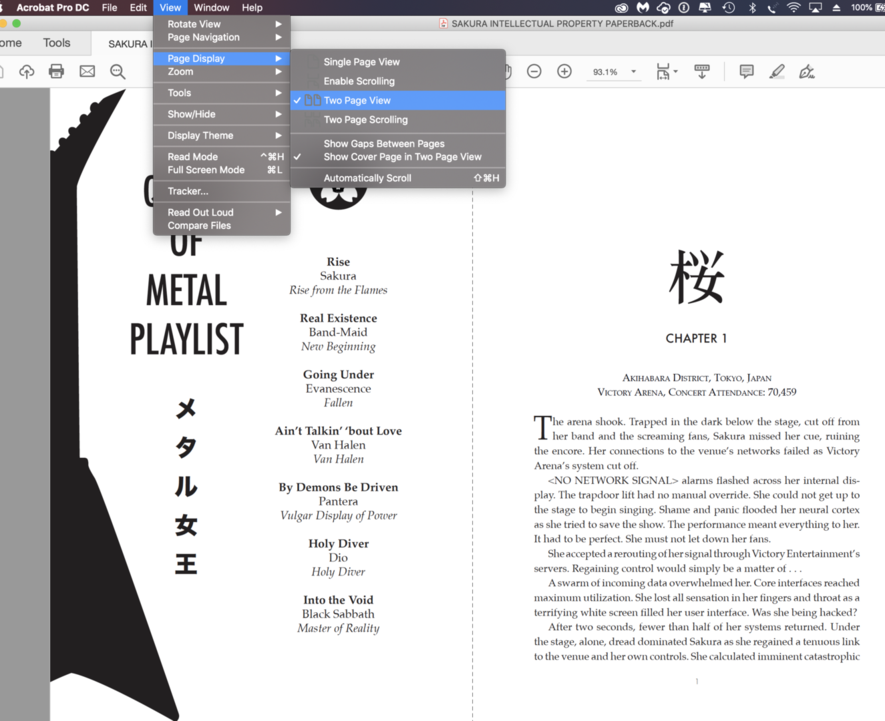Click the eject icon in menu bar
The height and width of the screenshot is (721, 885).
tap(836, 7)
